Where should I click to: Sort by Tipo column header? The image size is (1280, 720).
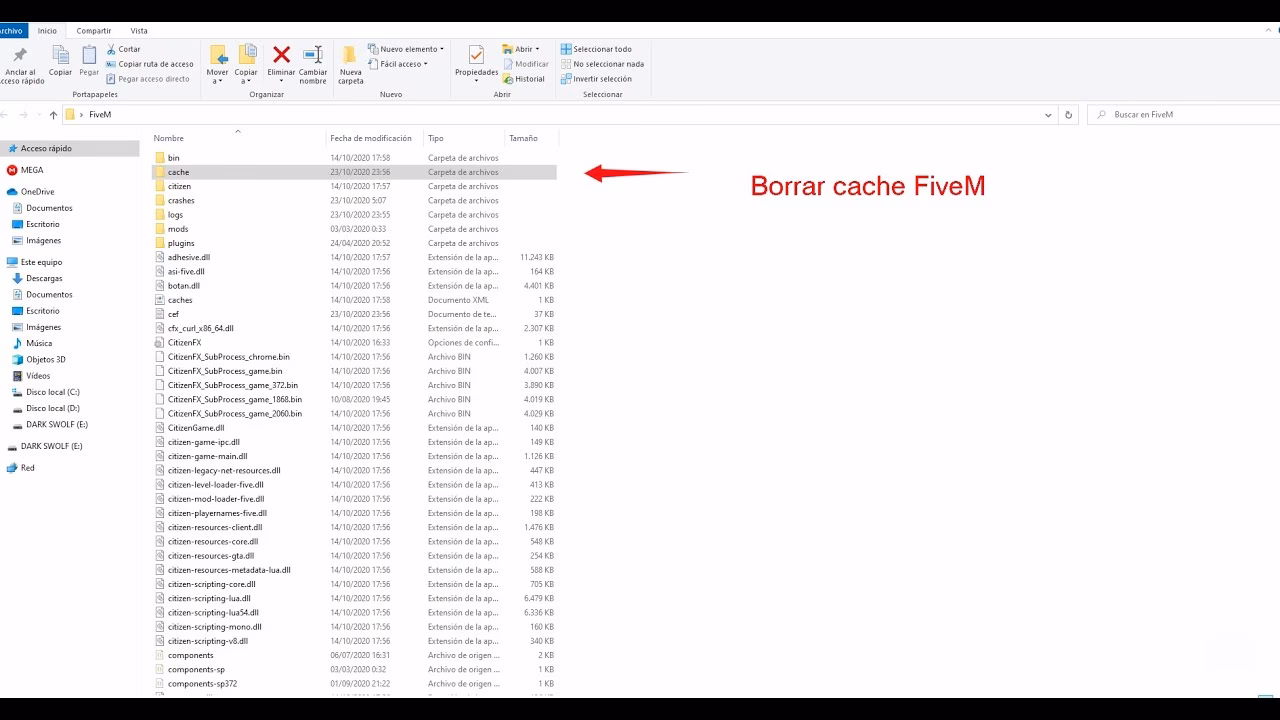[436, 138]
